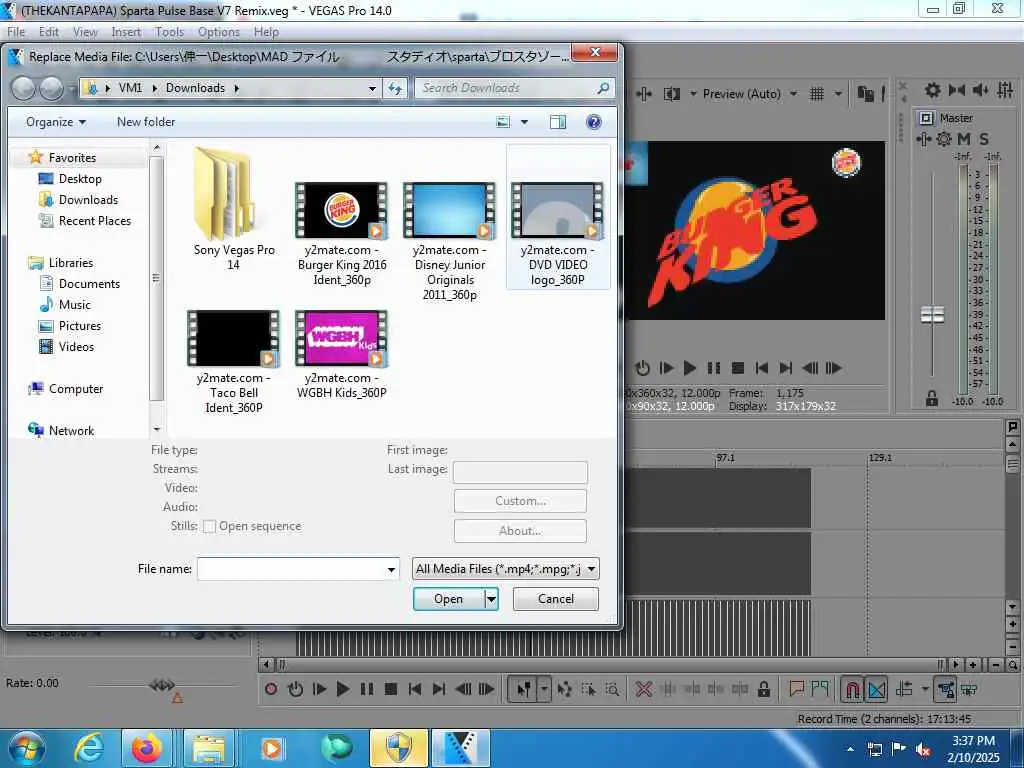Click the Cancel button in dialog
This screenshot has width=1024, height=768.
click(556, 599)
